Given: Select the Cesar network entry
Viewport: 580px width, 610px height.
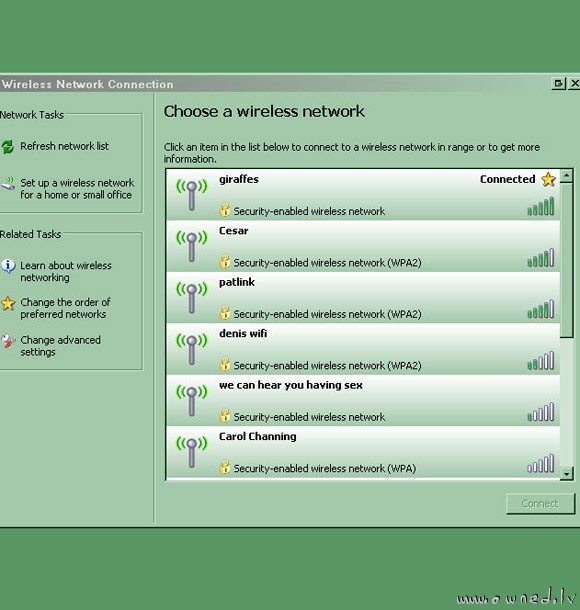Looking at the screenshot, I should [363, 246].
